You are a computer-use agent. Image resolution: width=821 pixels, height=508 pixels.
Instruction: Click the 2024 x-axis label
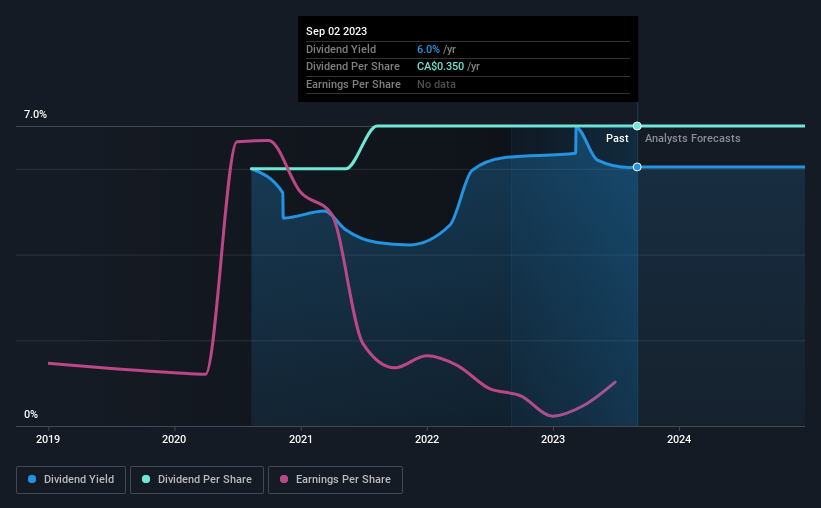[x=679, y=439]
